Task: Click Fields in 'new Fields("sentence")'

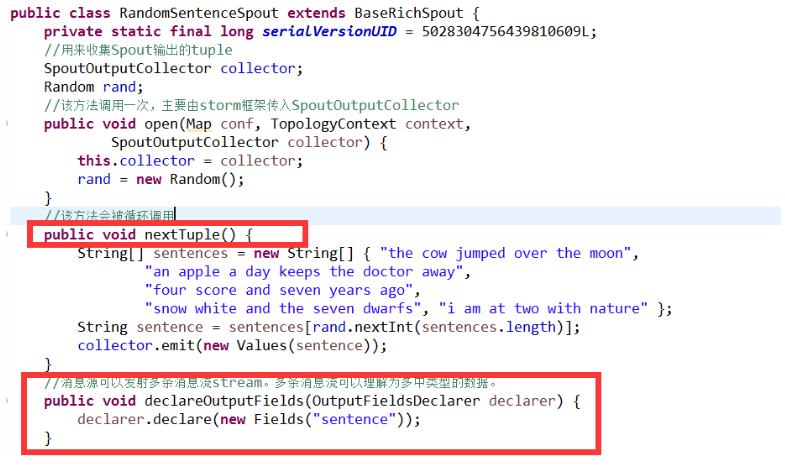Action: pos(279,419)
